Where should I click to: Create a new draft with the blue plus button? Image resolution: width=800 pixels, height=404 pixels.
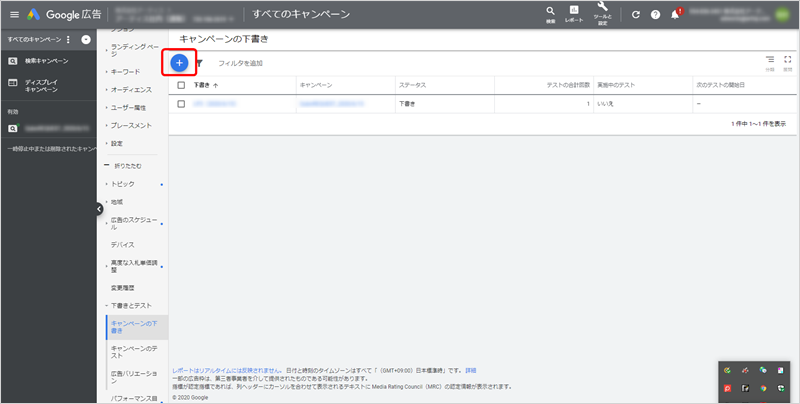coord(179,63)
